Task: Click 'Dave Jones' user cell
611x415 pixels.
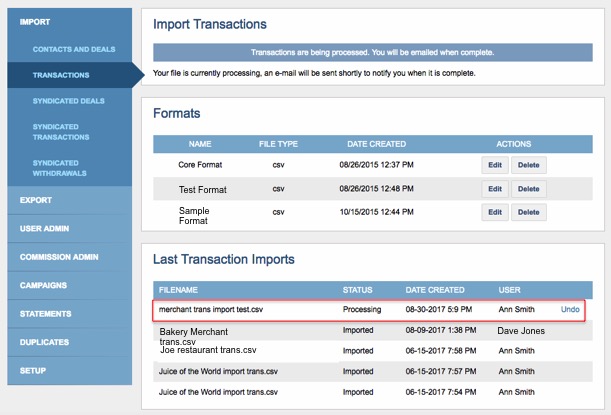Action: 521,331
